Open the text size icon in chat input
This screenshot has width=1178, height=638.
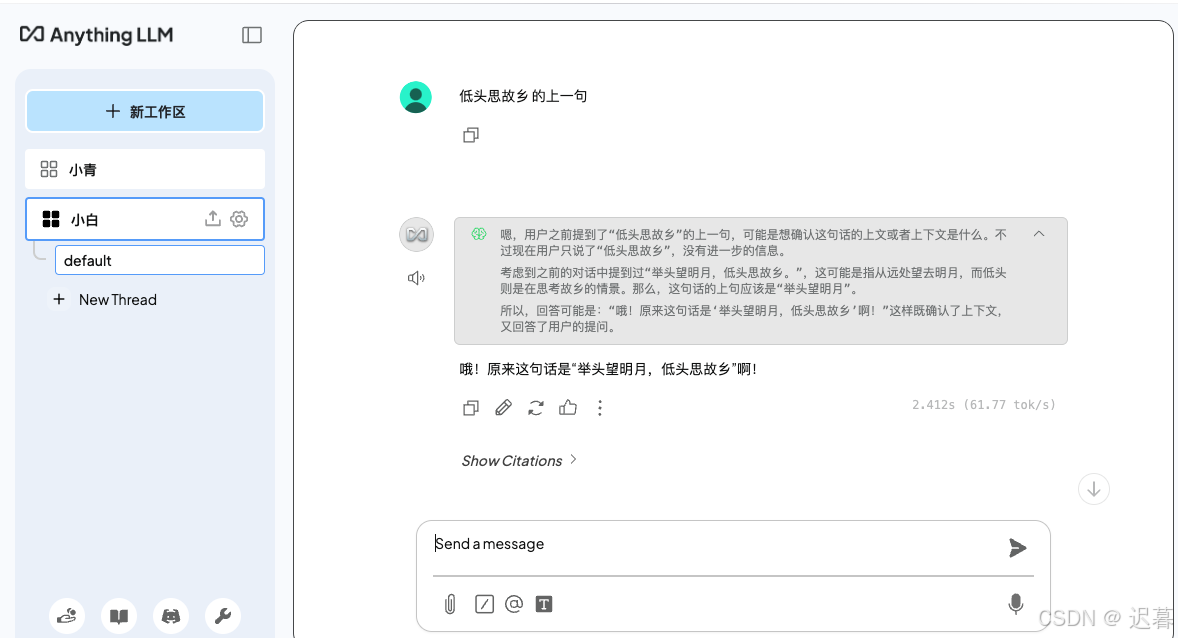coord(544,604)
